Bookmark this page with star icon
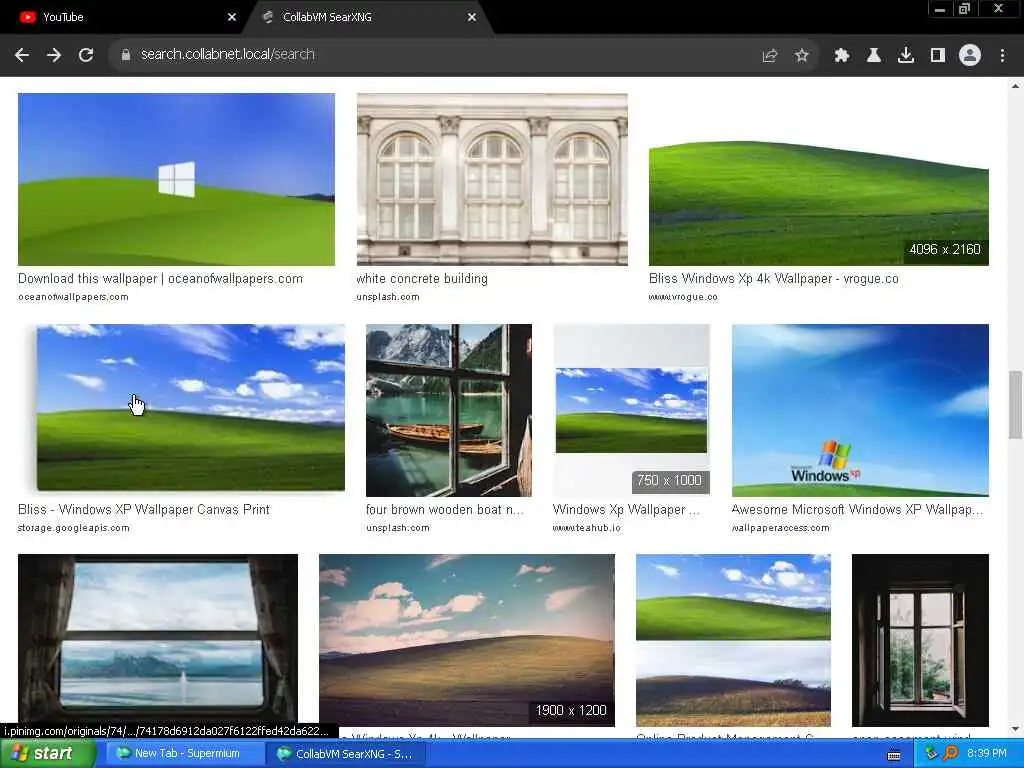1024x768 pixels. (802, 56)
